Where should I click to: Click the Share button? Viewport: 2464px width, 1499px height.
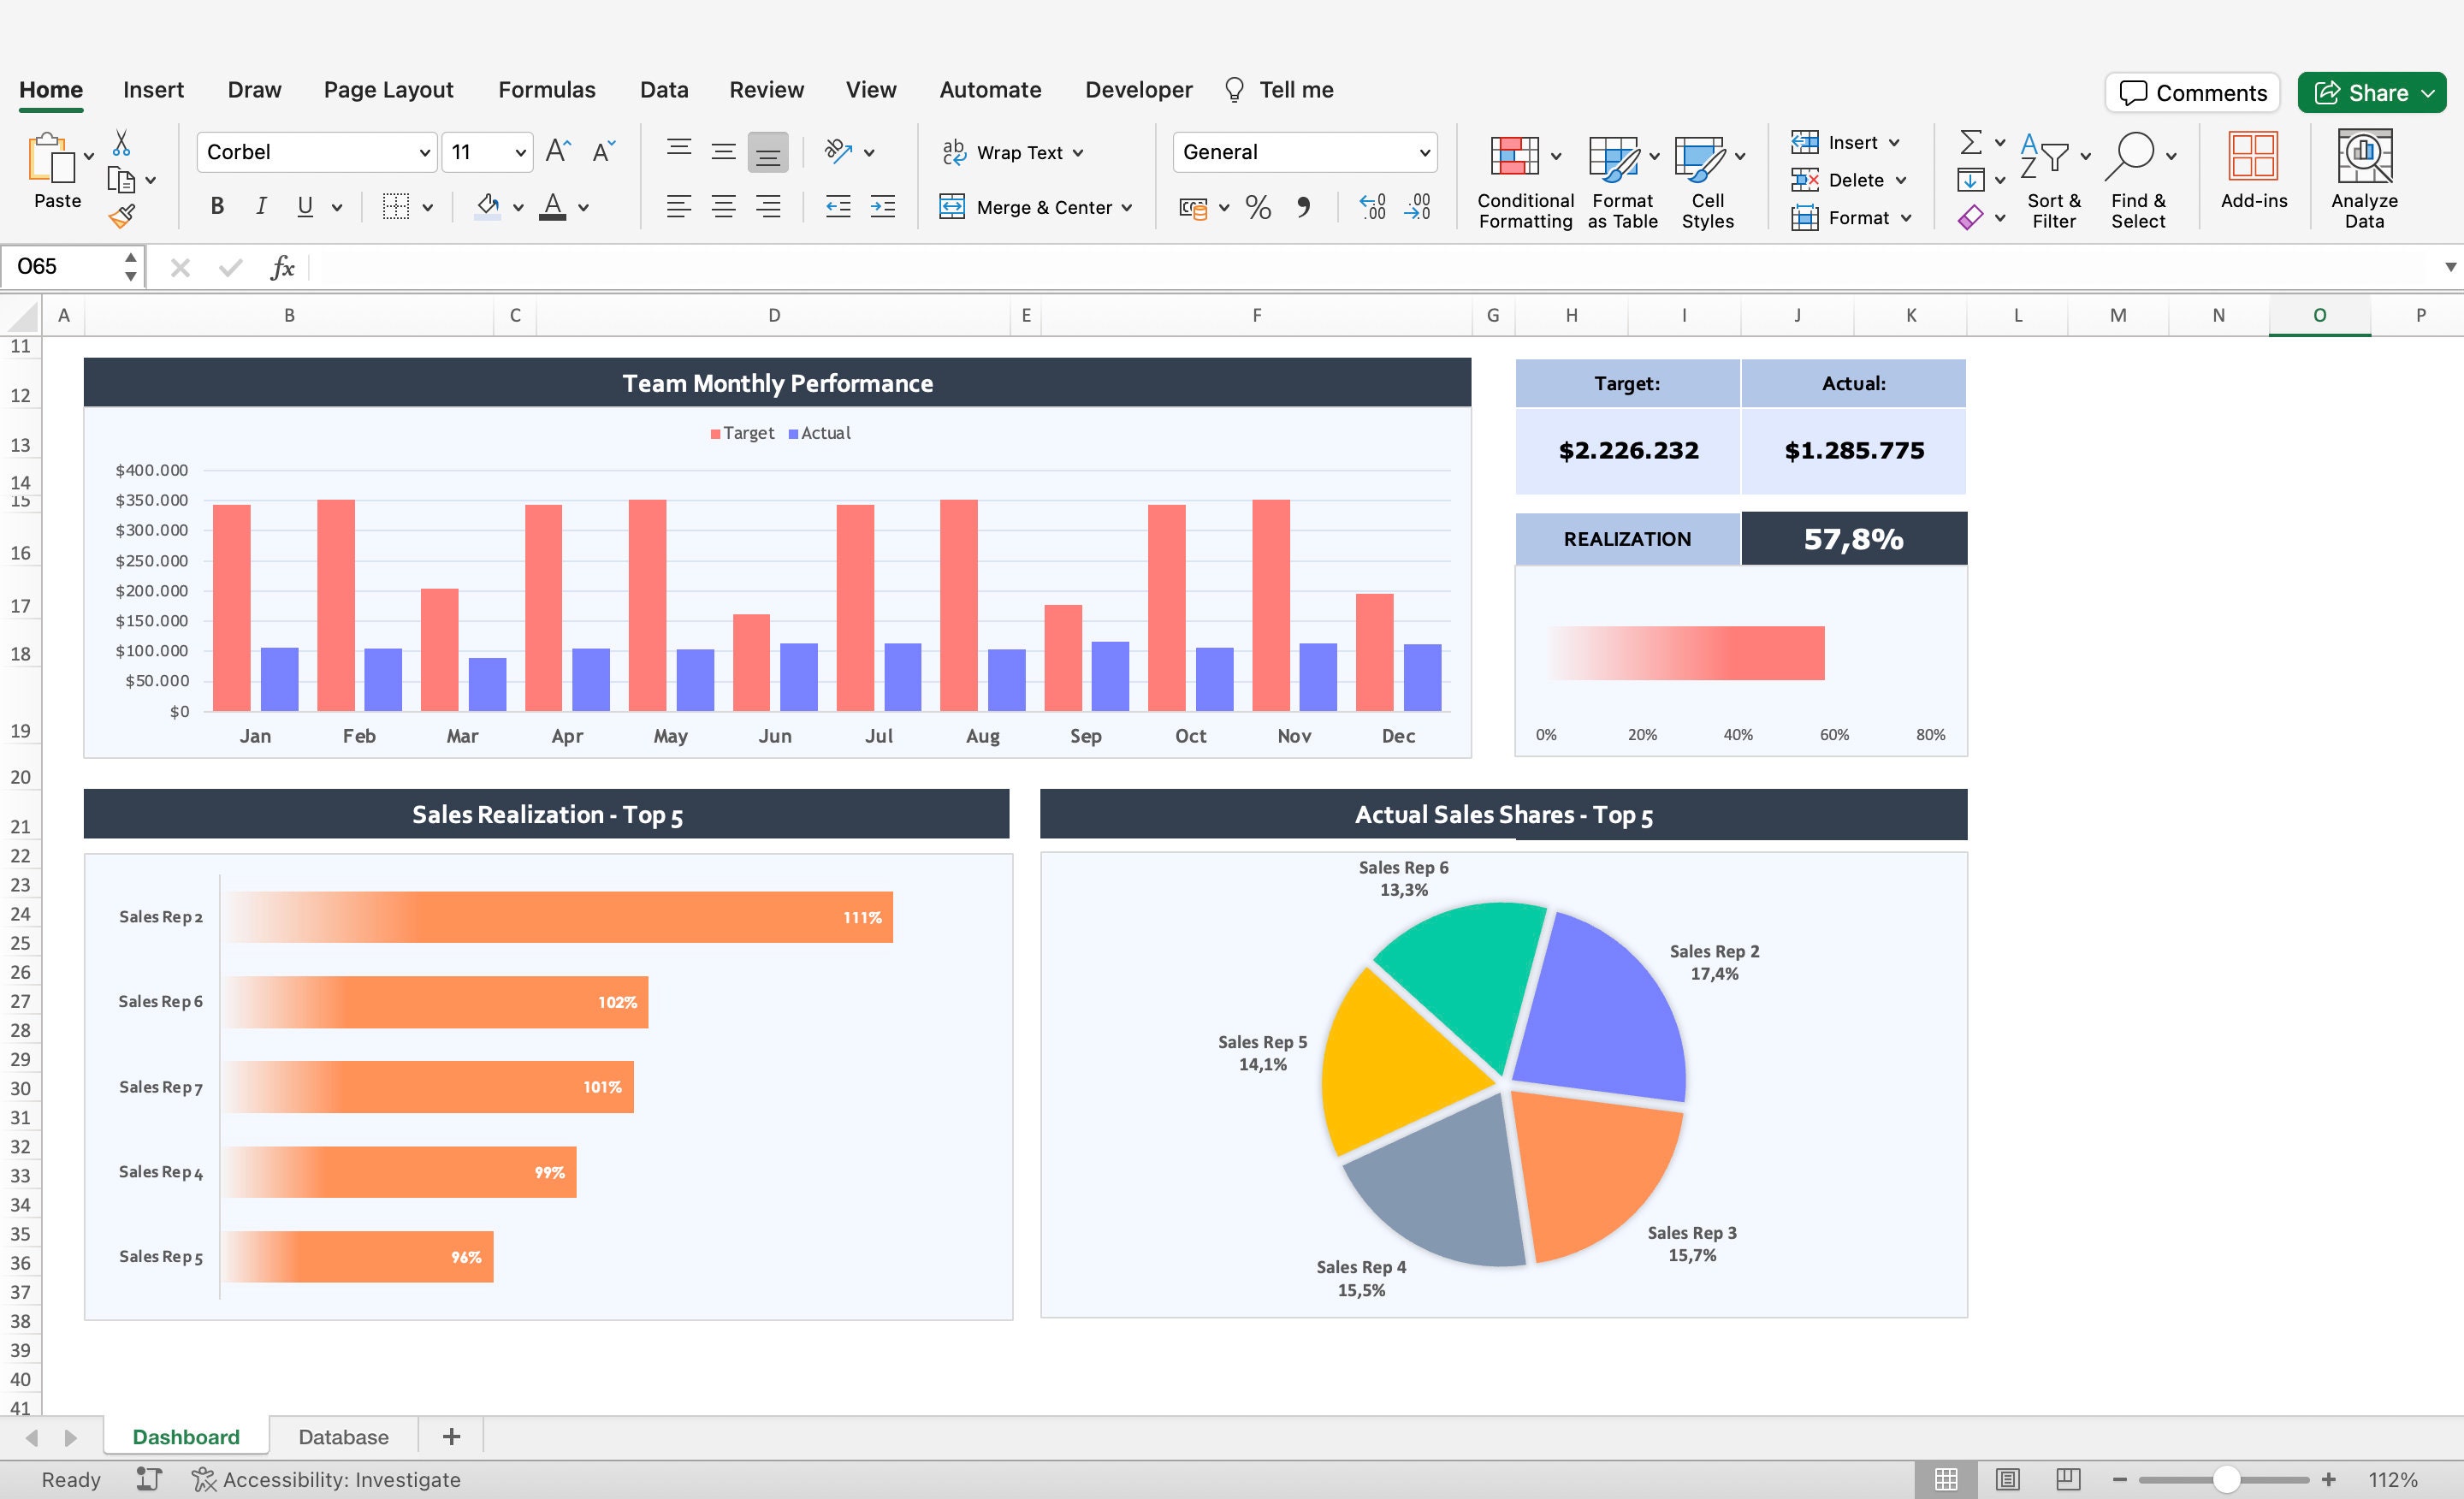click(2371, 93)
